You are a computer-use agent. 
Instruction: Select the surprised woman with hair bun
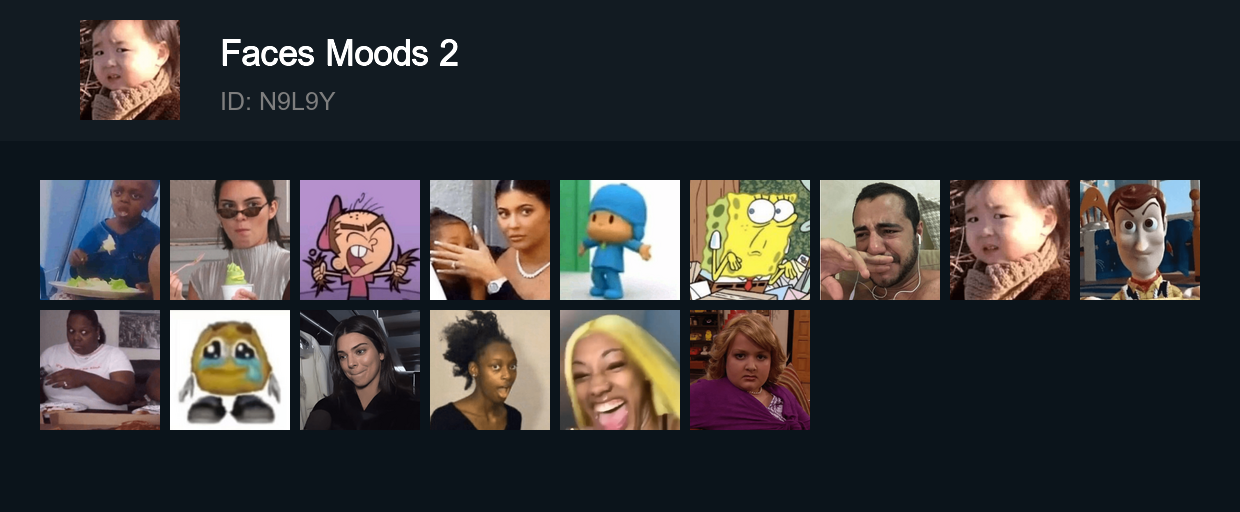[x=490, y=370]
